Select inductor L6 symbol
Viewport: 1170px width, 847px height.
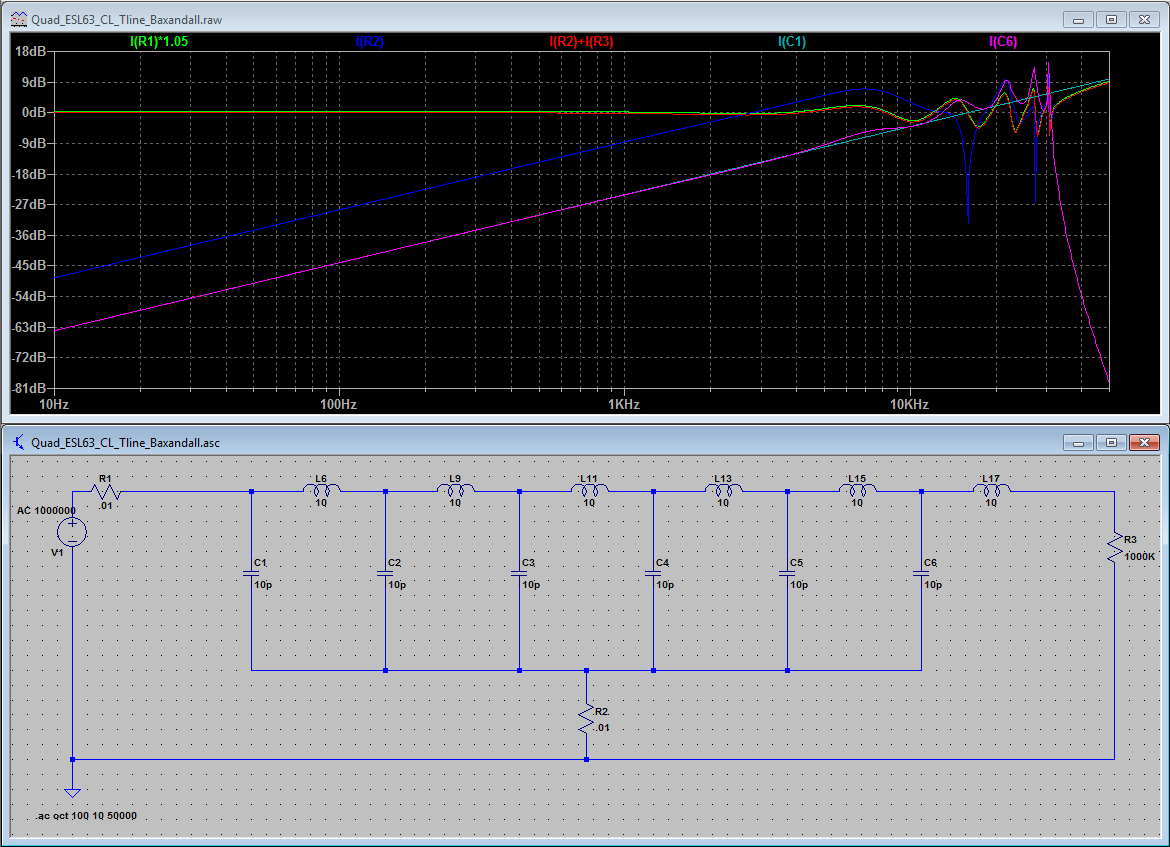322,490
